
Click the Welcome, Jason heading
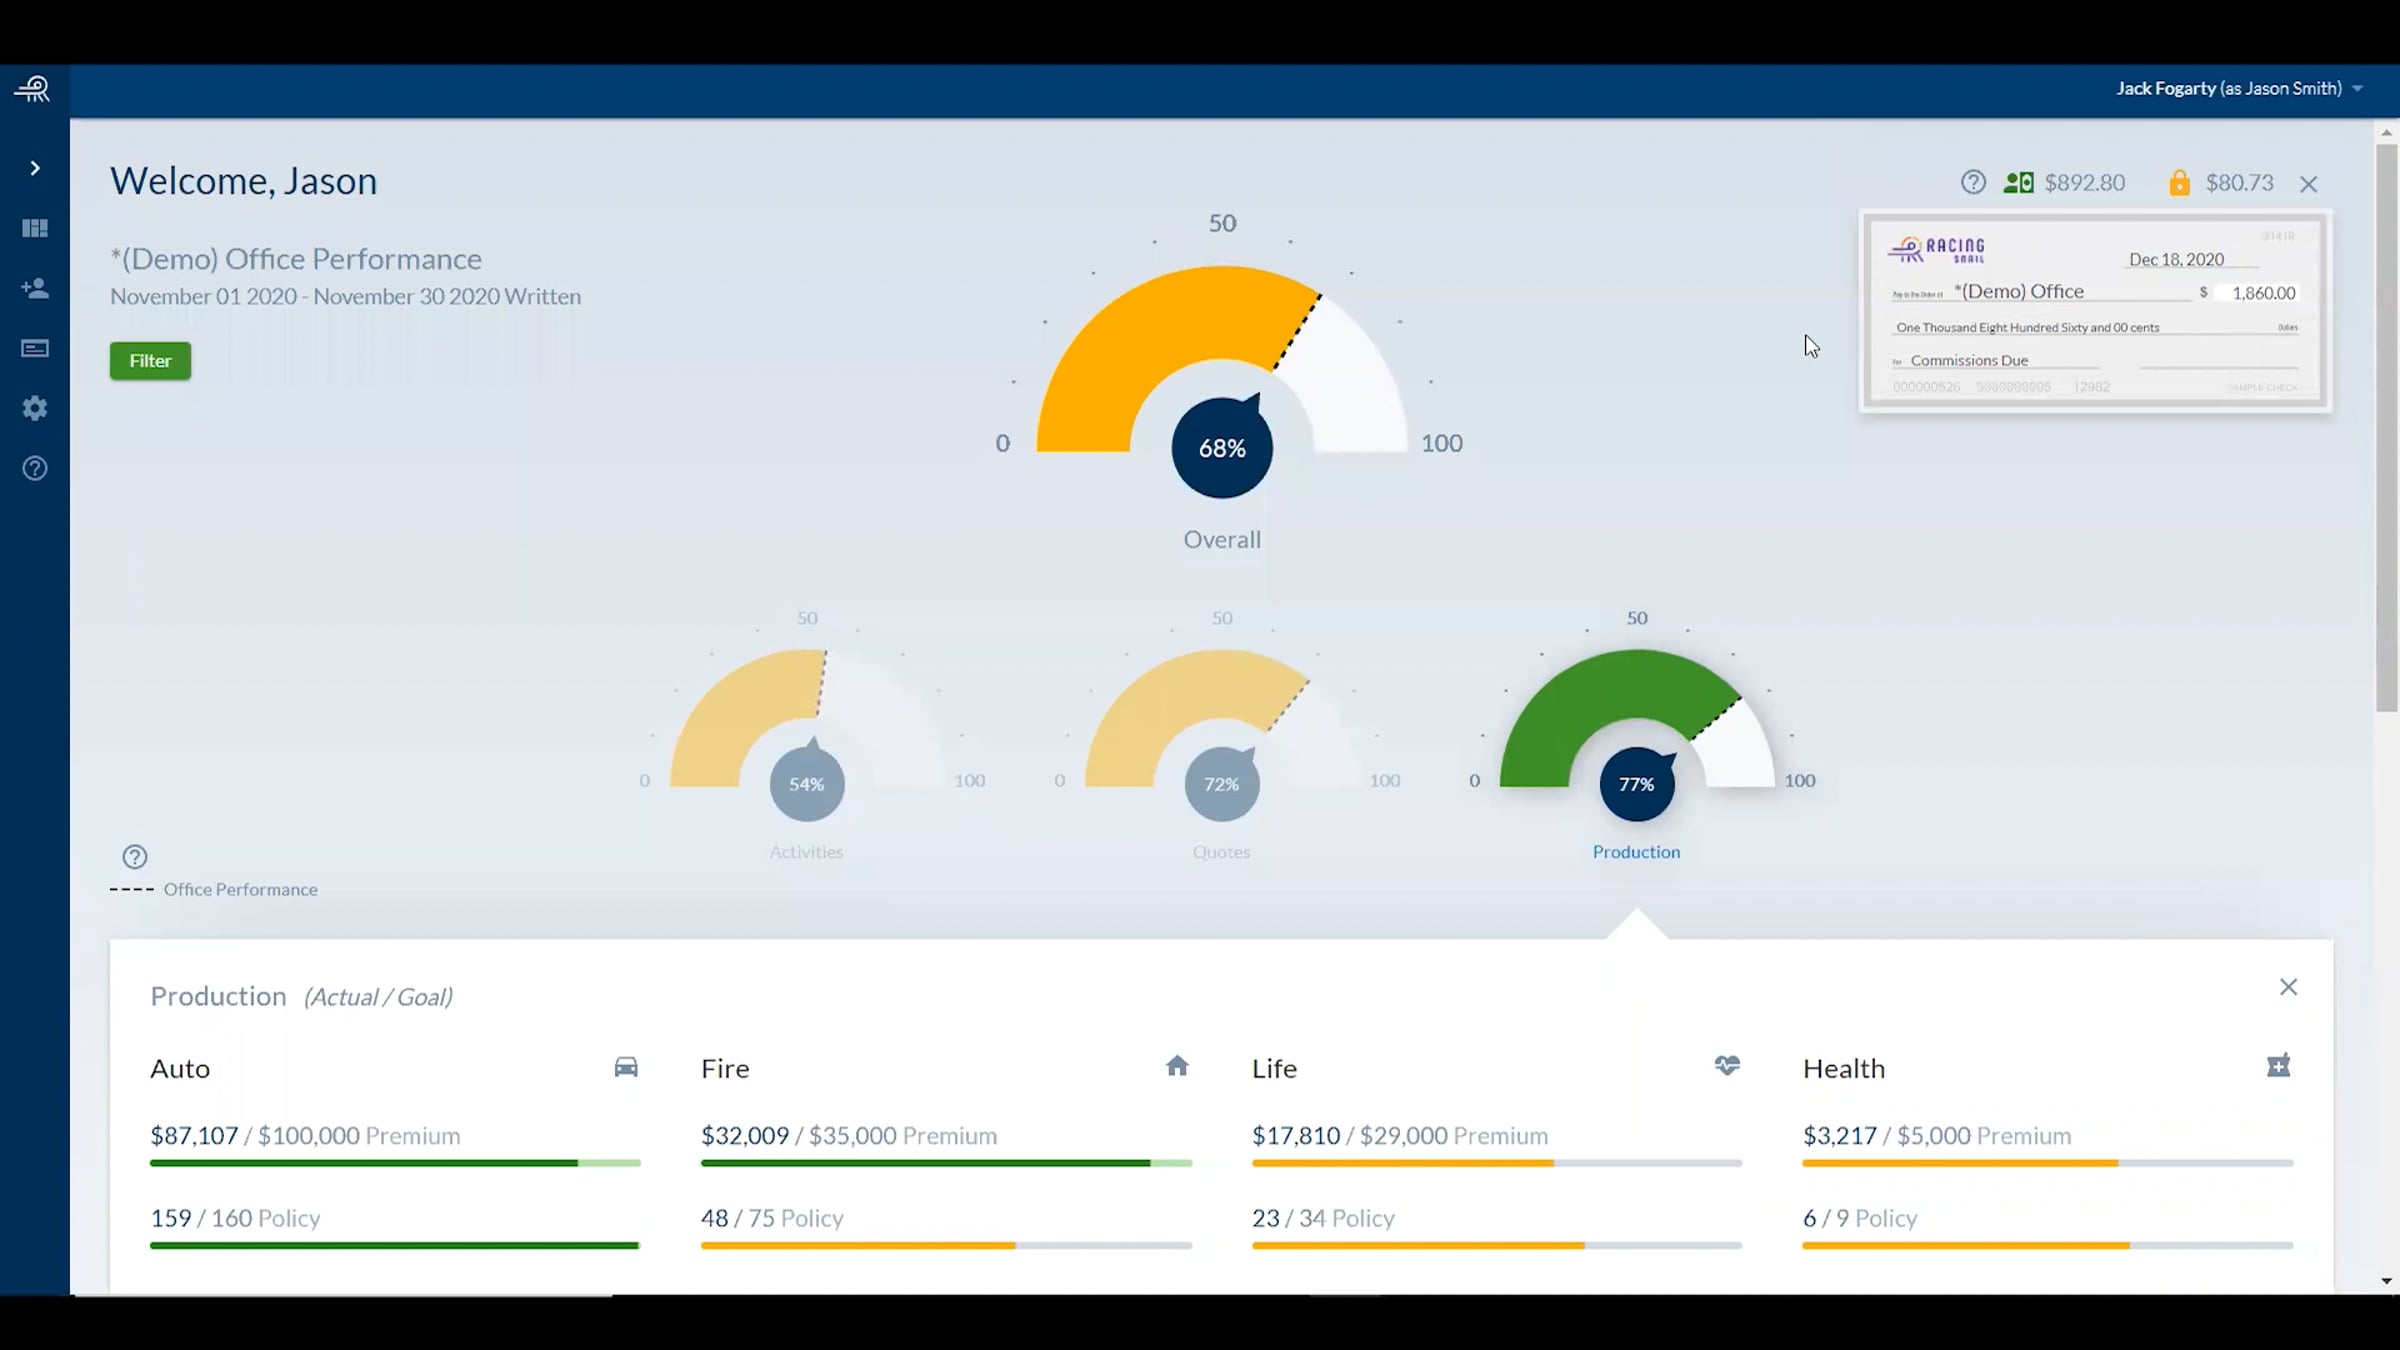(243, 181)
